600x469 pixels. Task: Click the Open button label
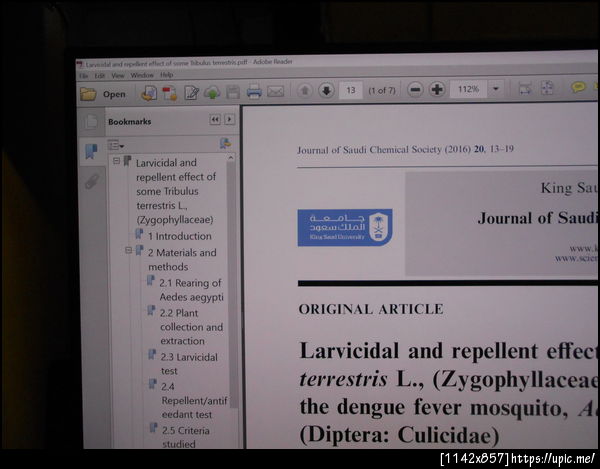click(114, 94)
